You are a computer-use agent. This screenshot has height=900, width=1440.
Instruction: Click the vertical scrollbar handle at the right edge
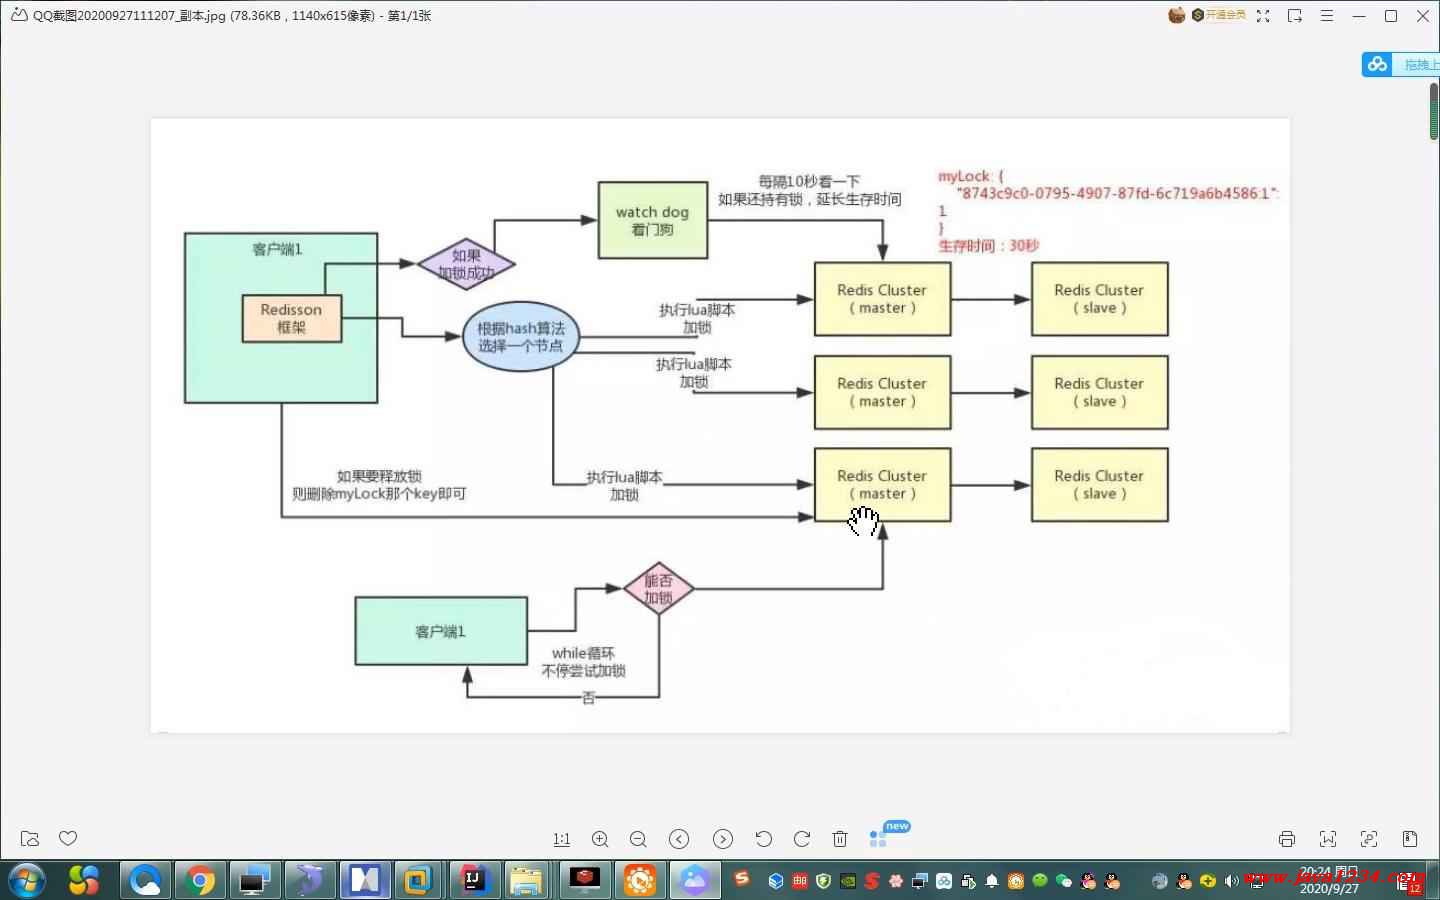tap(1434, 112)
